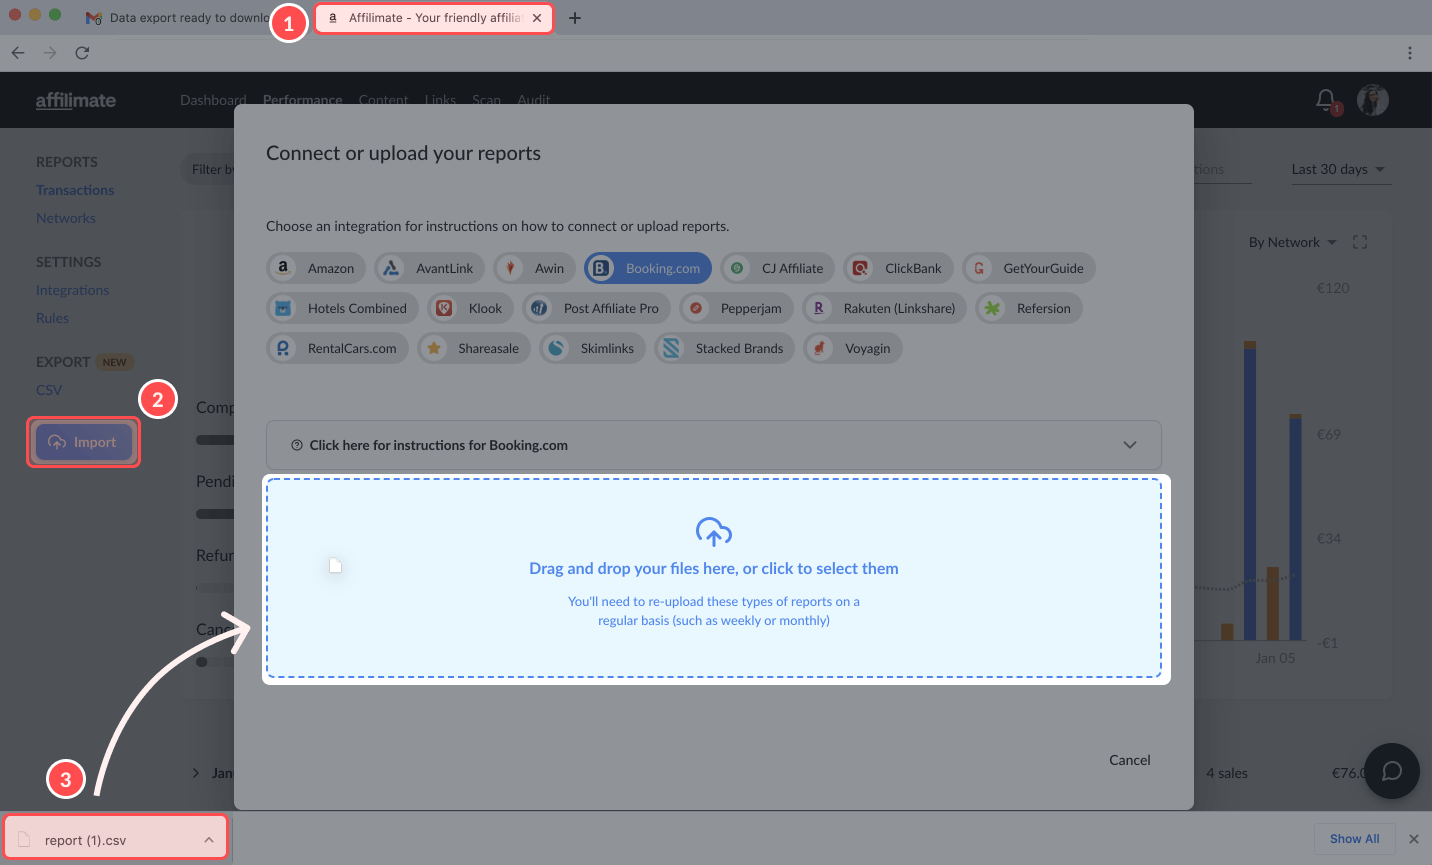Open Transactions report in sidebar
Image resolution: width=1432 pixels, height=865 pixels.
[75, 190]
